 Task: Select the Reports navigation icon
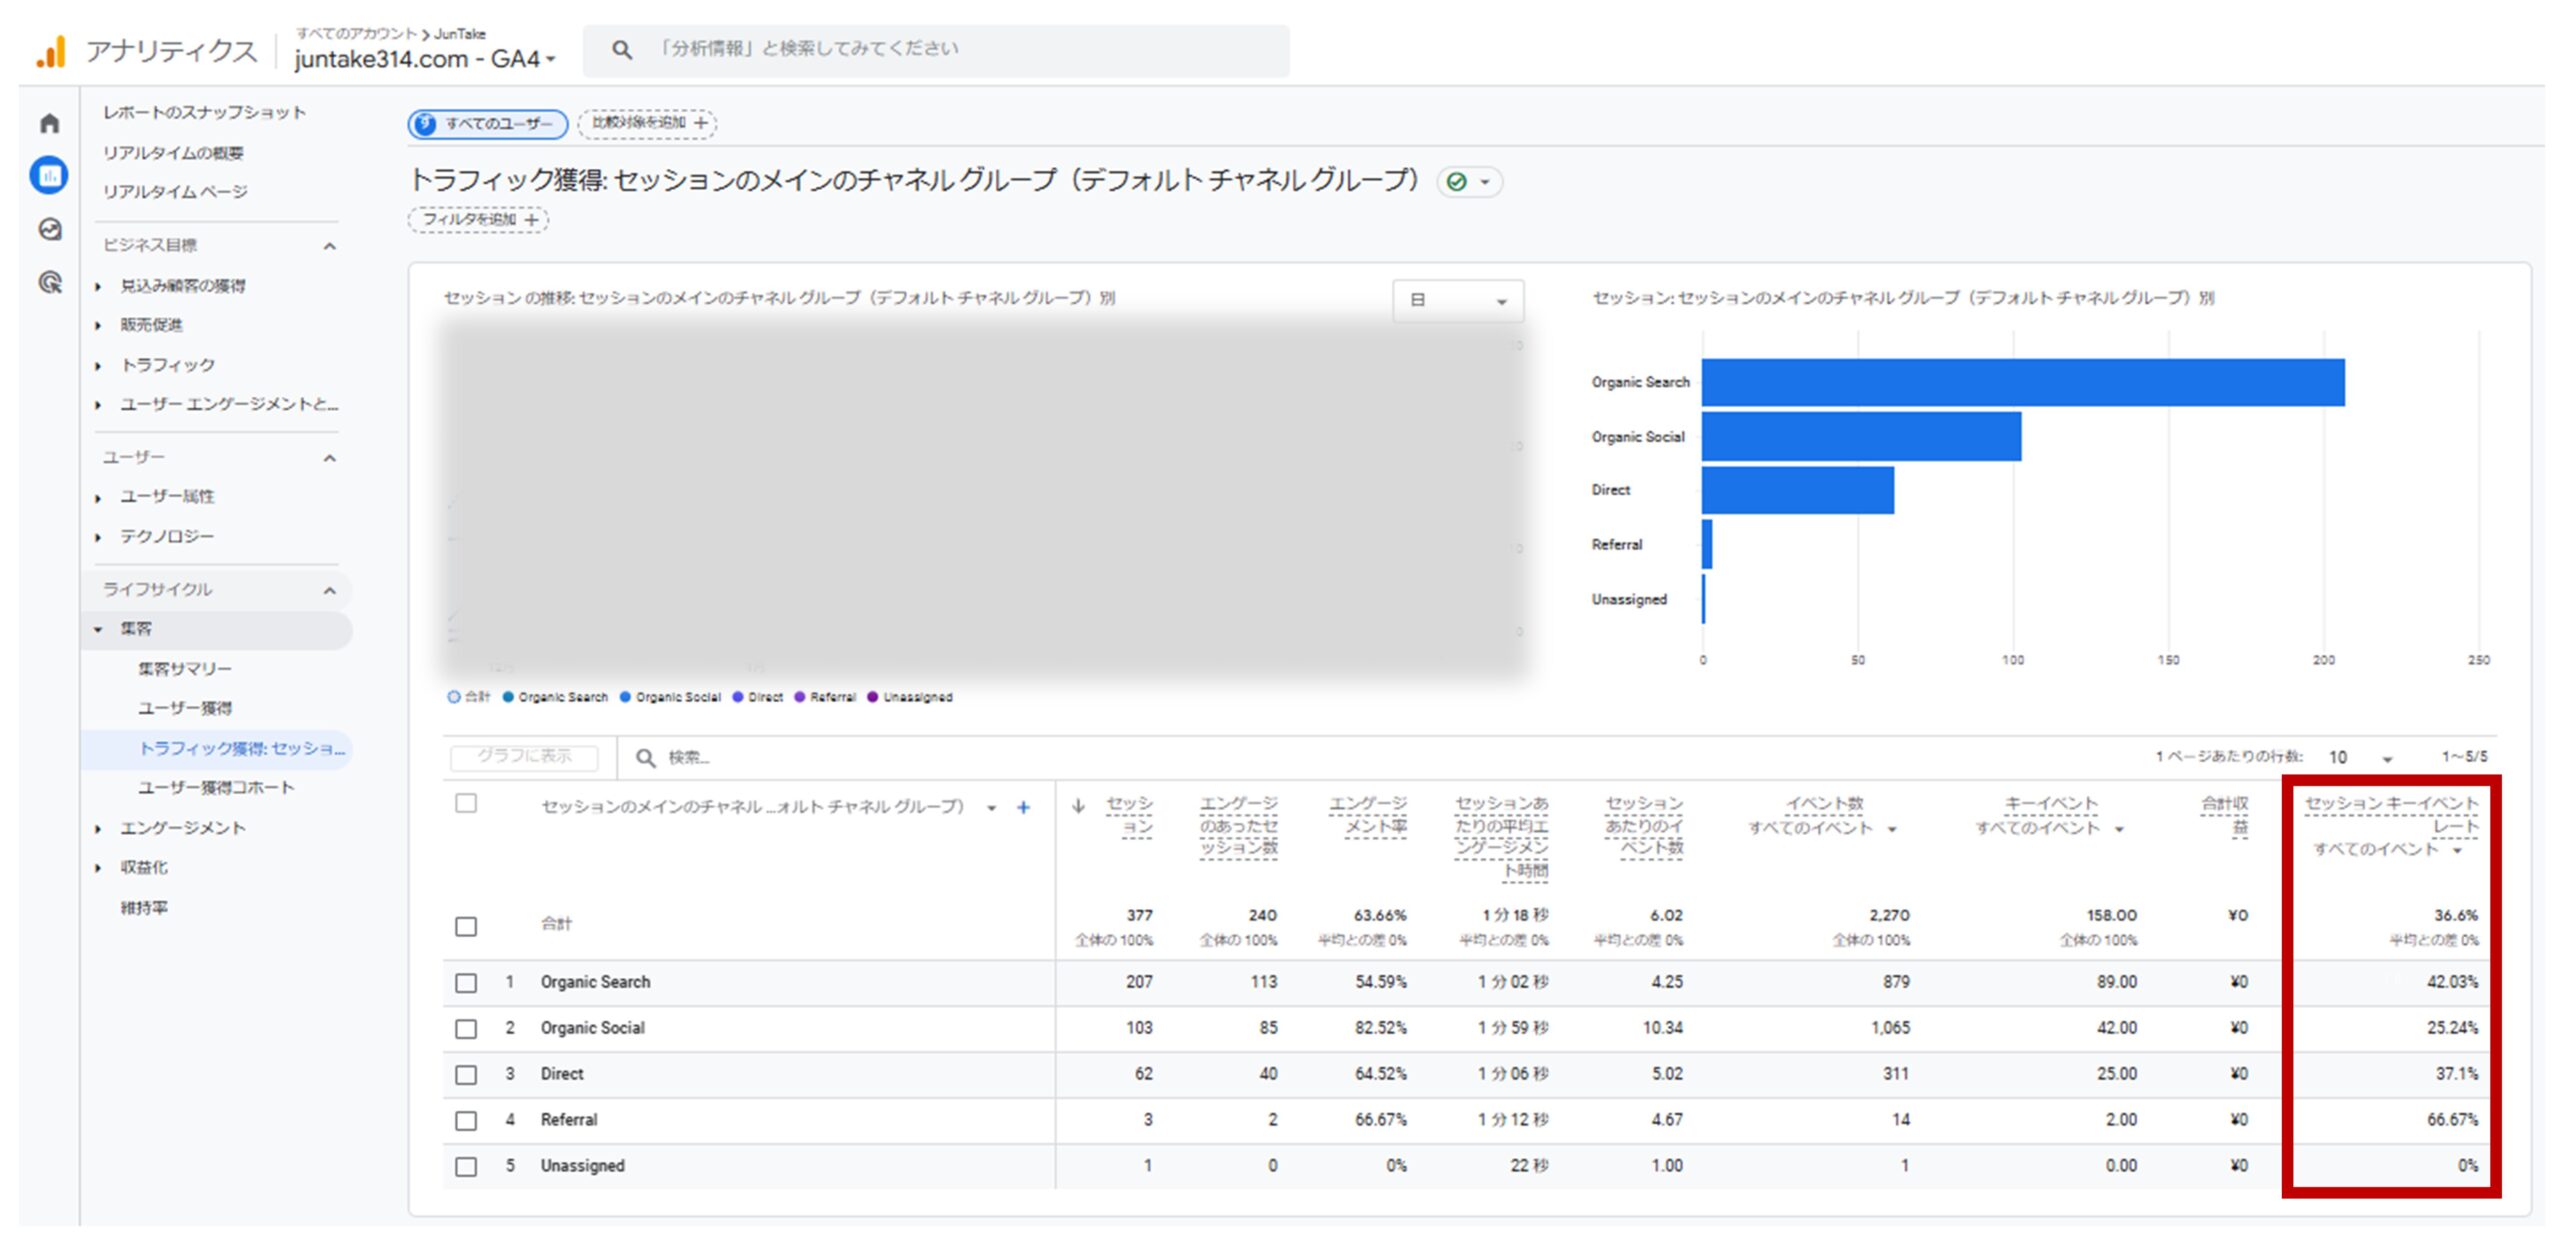[48, 174]
